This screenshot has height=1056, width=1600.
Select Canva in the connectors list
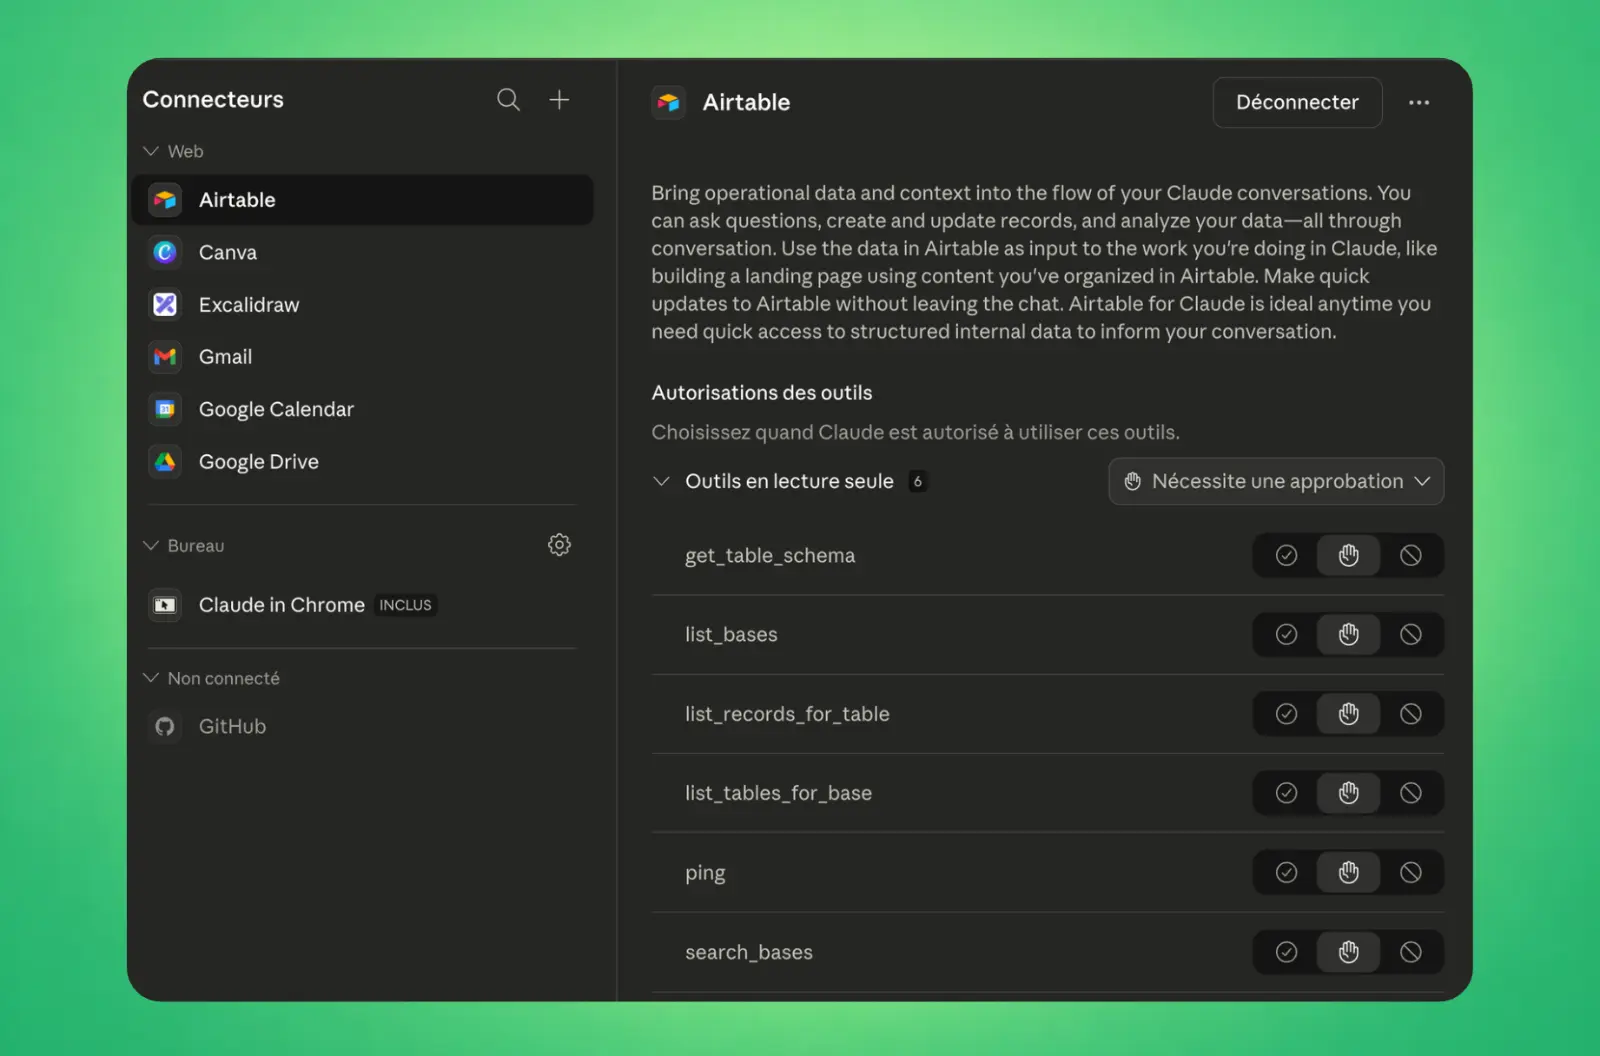(228, 253)
